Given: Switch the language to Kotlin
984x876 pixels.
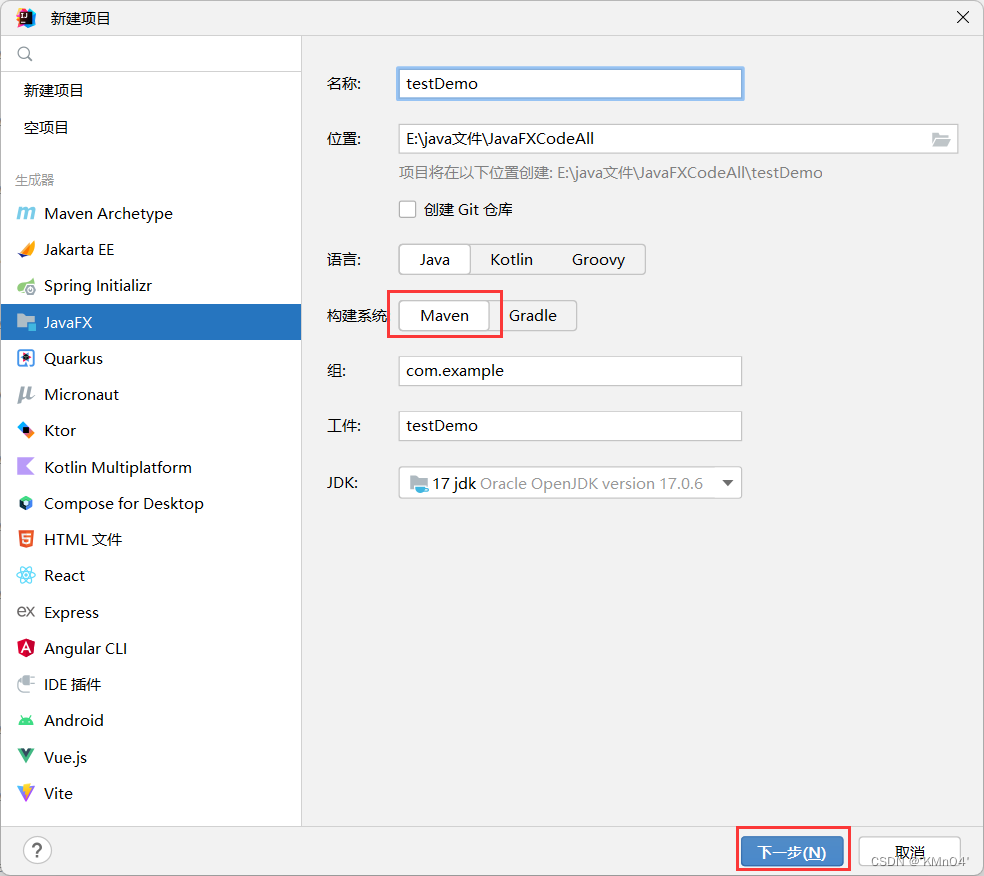Looking at the screenshot, I should (x=511, y=259).
